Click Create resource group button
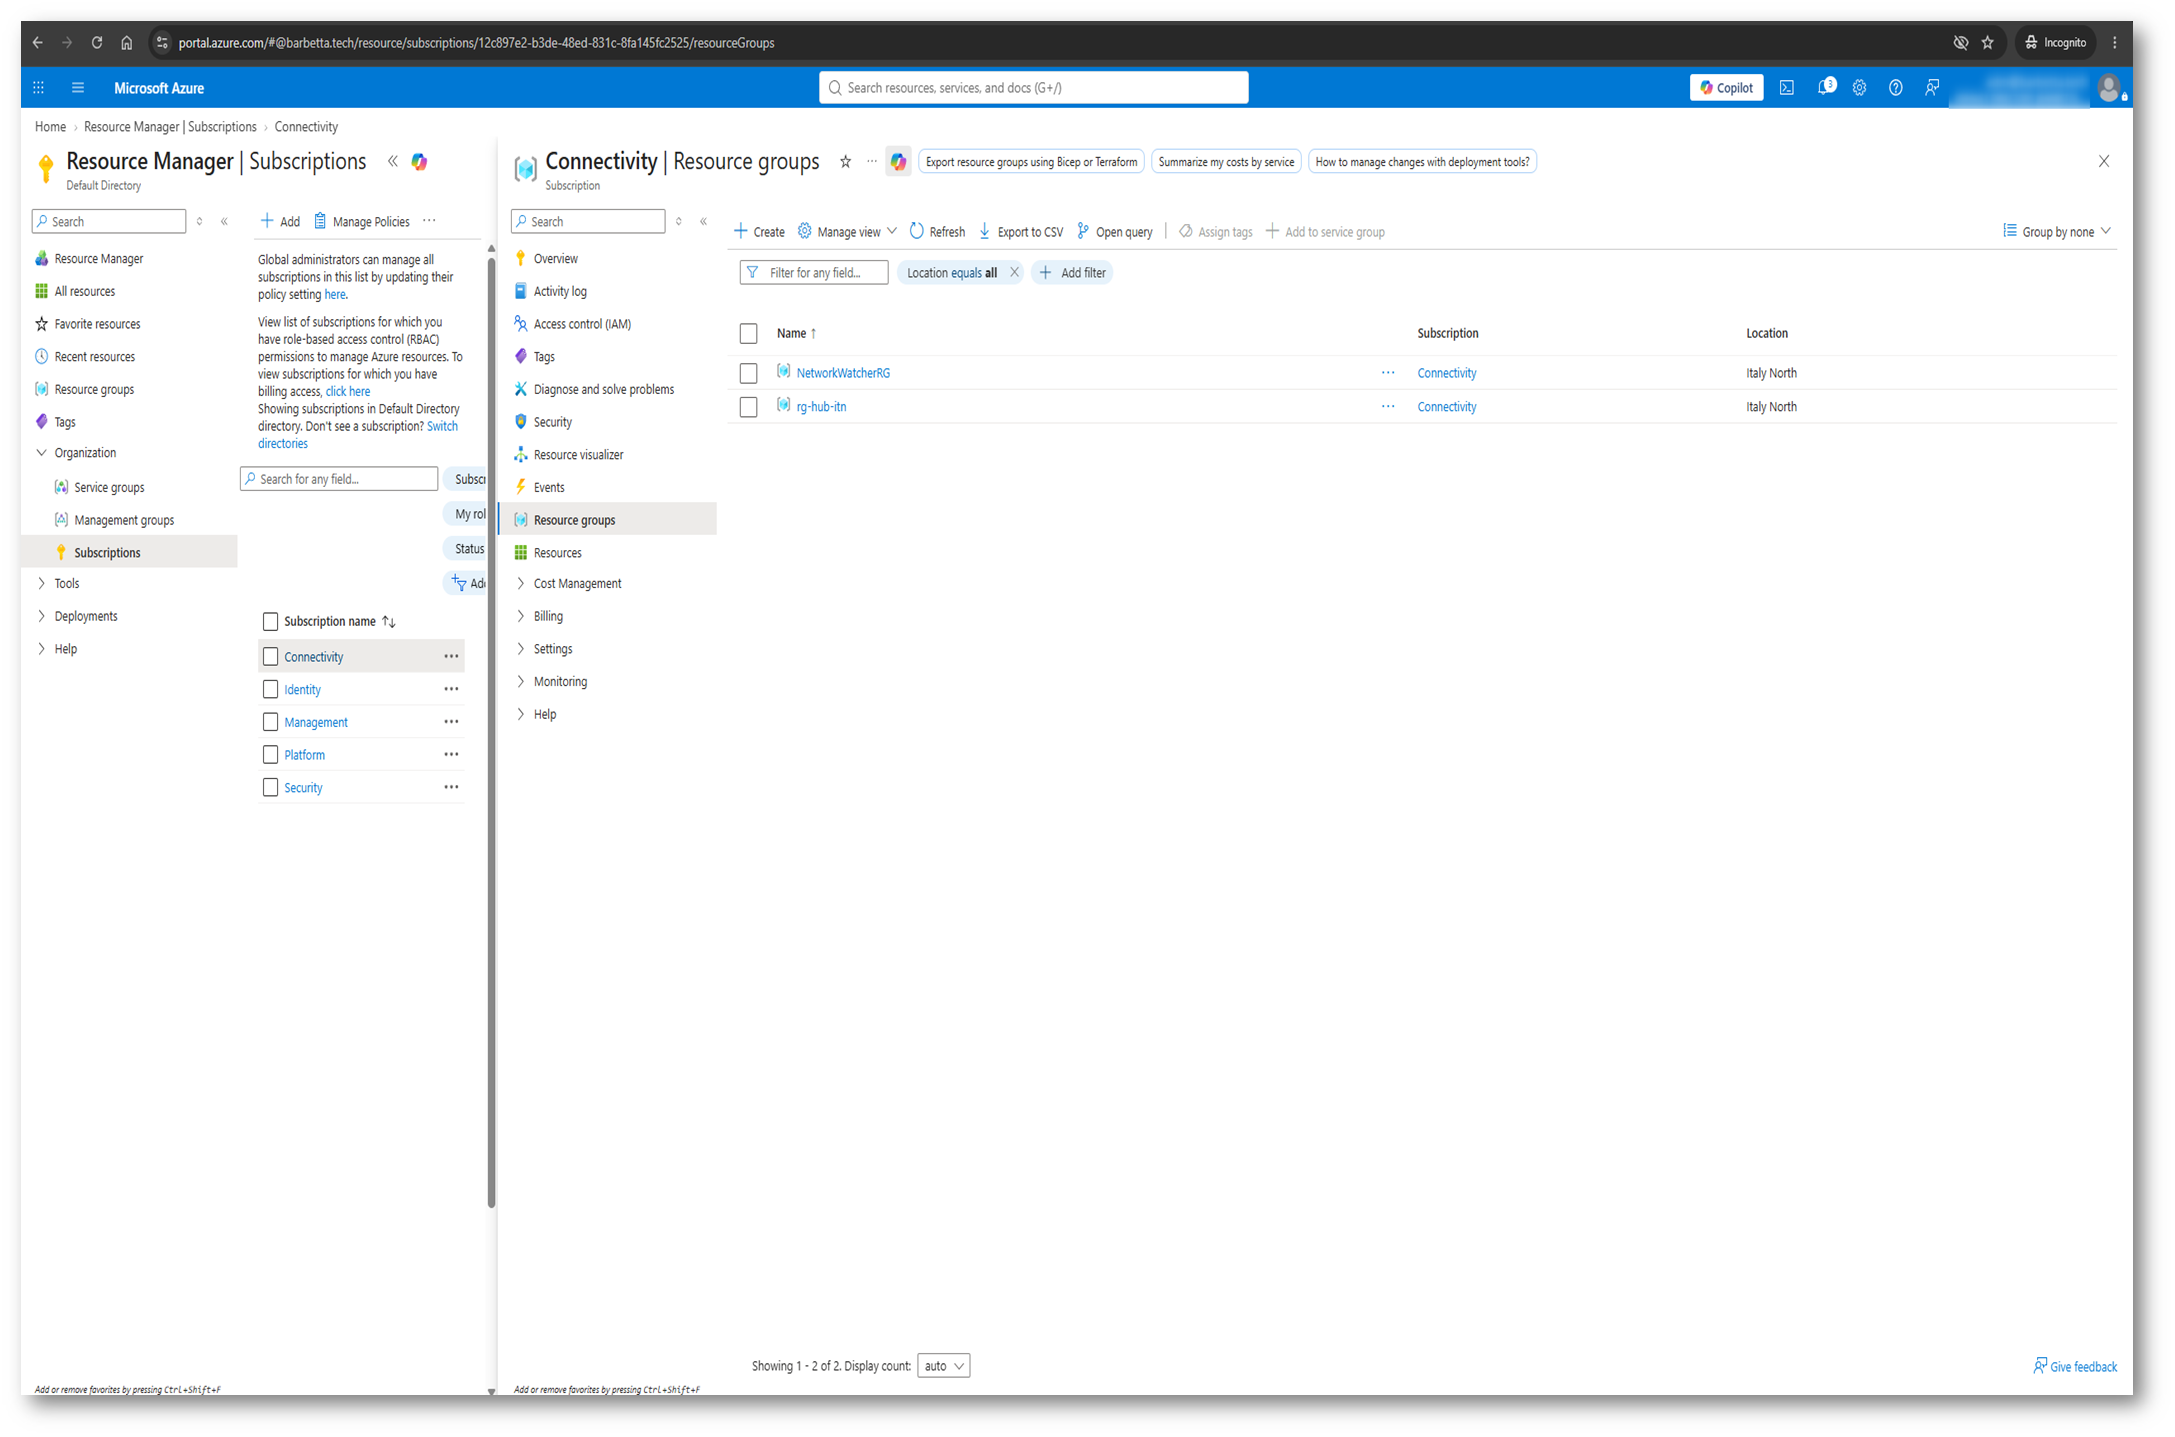This screenshot has height=1437, width=2175. [760, 232]
